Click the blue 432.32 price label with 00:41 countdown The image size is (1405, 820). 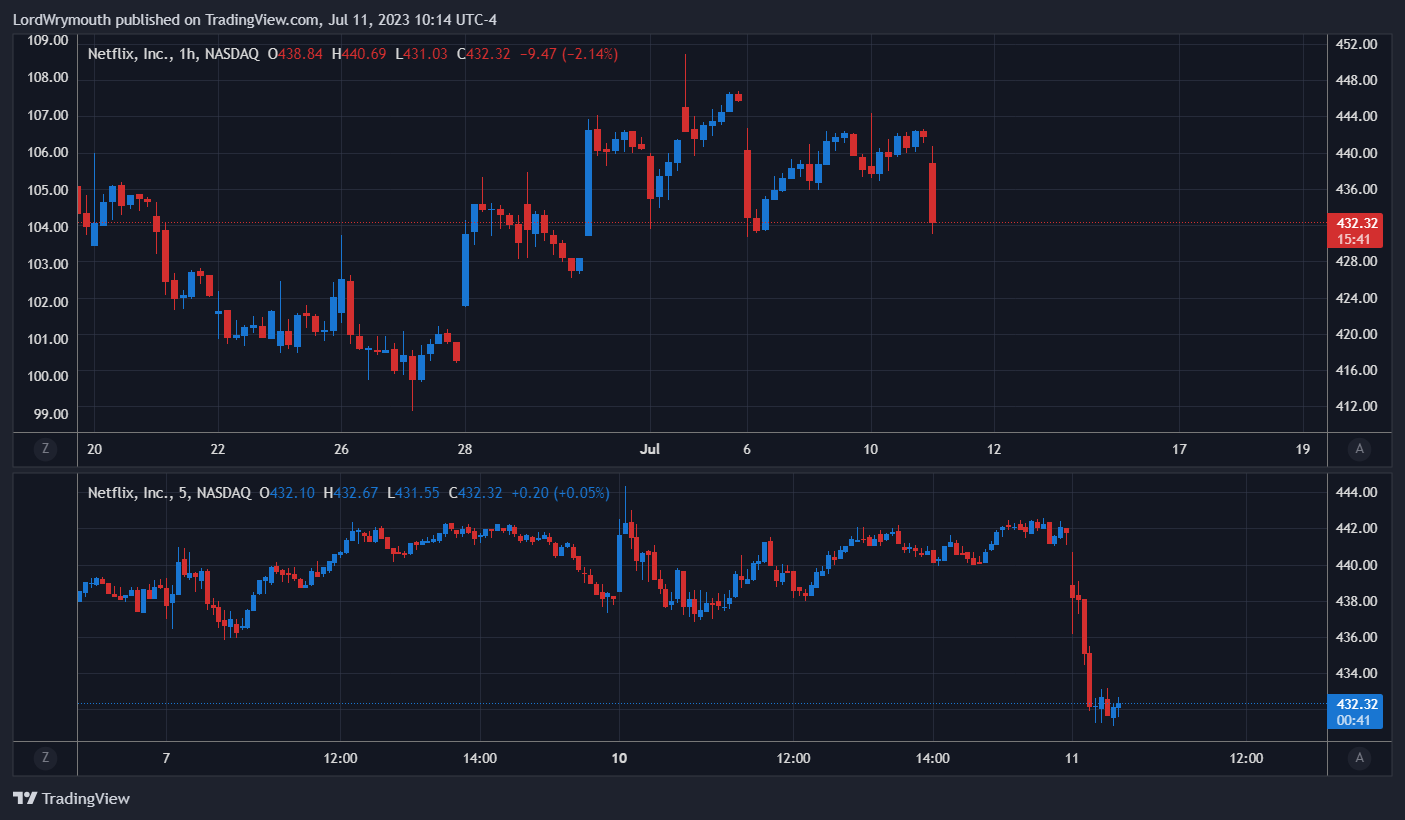point(1354,712)
